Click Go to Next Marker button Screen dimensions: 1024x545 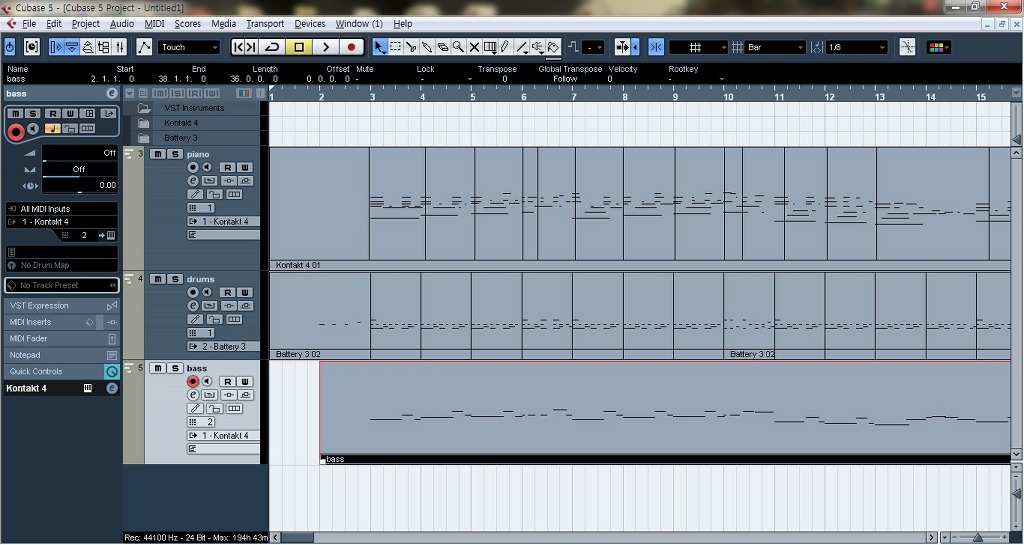coord(251,47)
